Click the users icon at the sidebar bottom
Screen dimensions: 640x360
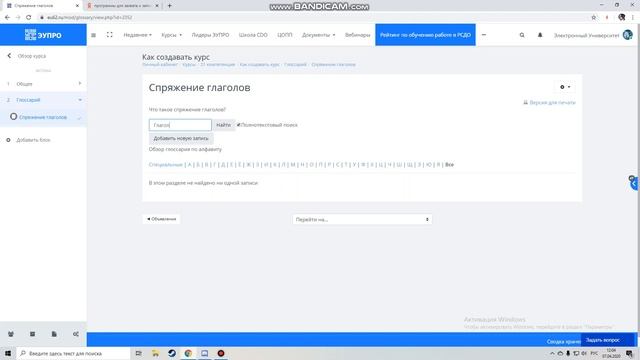11,334
